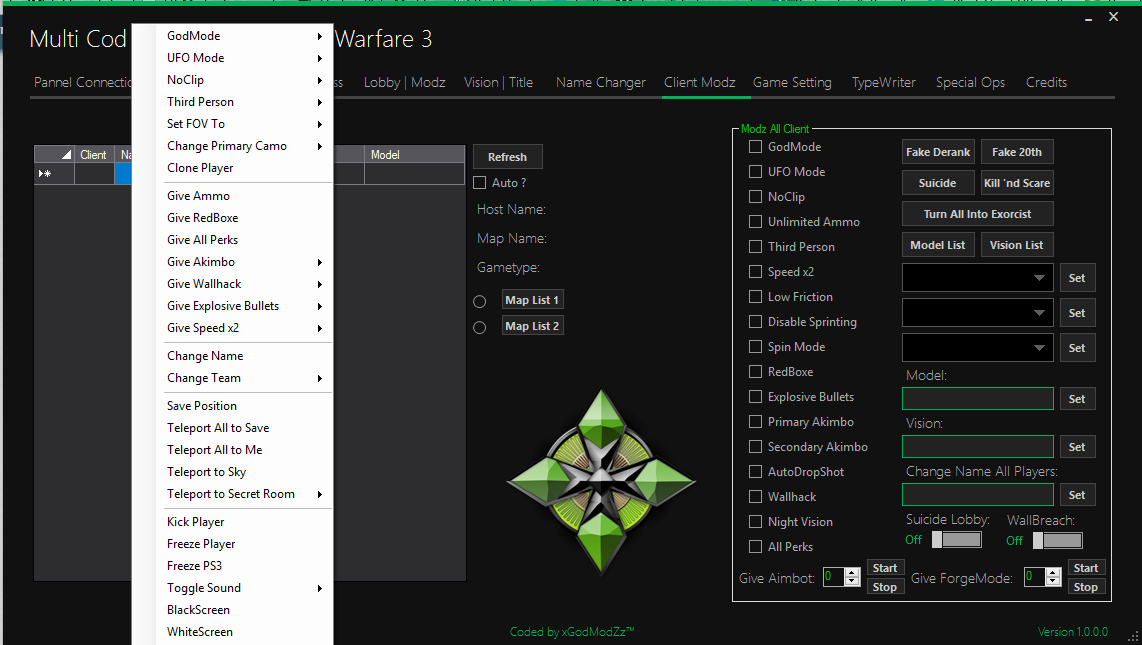Screen dimensions: 1142x645
Task: Switch the Suicide Lobby toggle
Action: click(x=956, y=539)
